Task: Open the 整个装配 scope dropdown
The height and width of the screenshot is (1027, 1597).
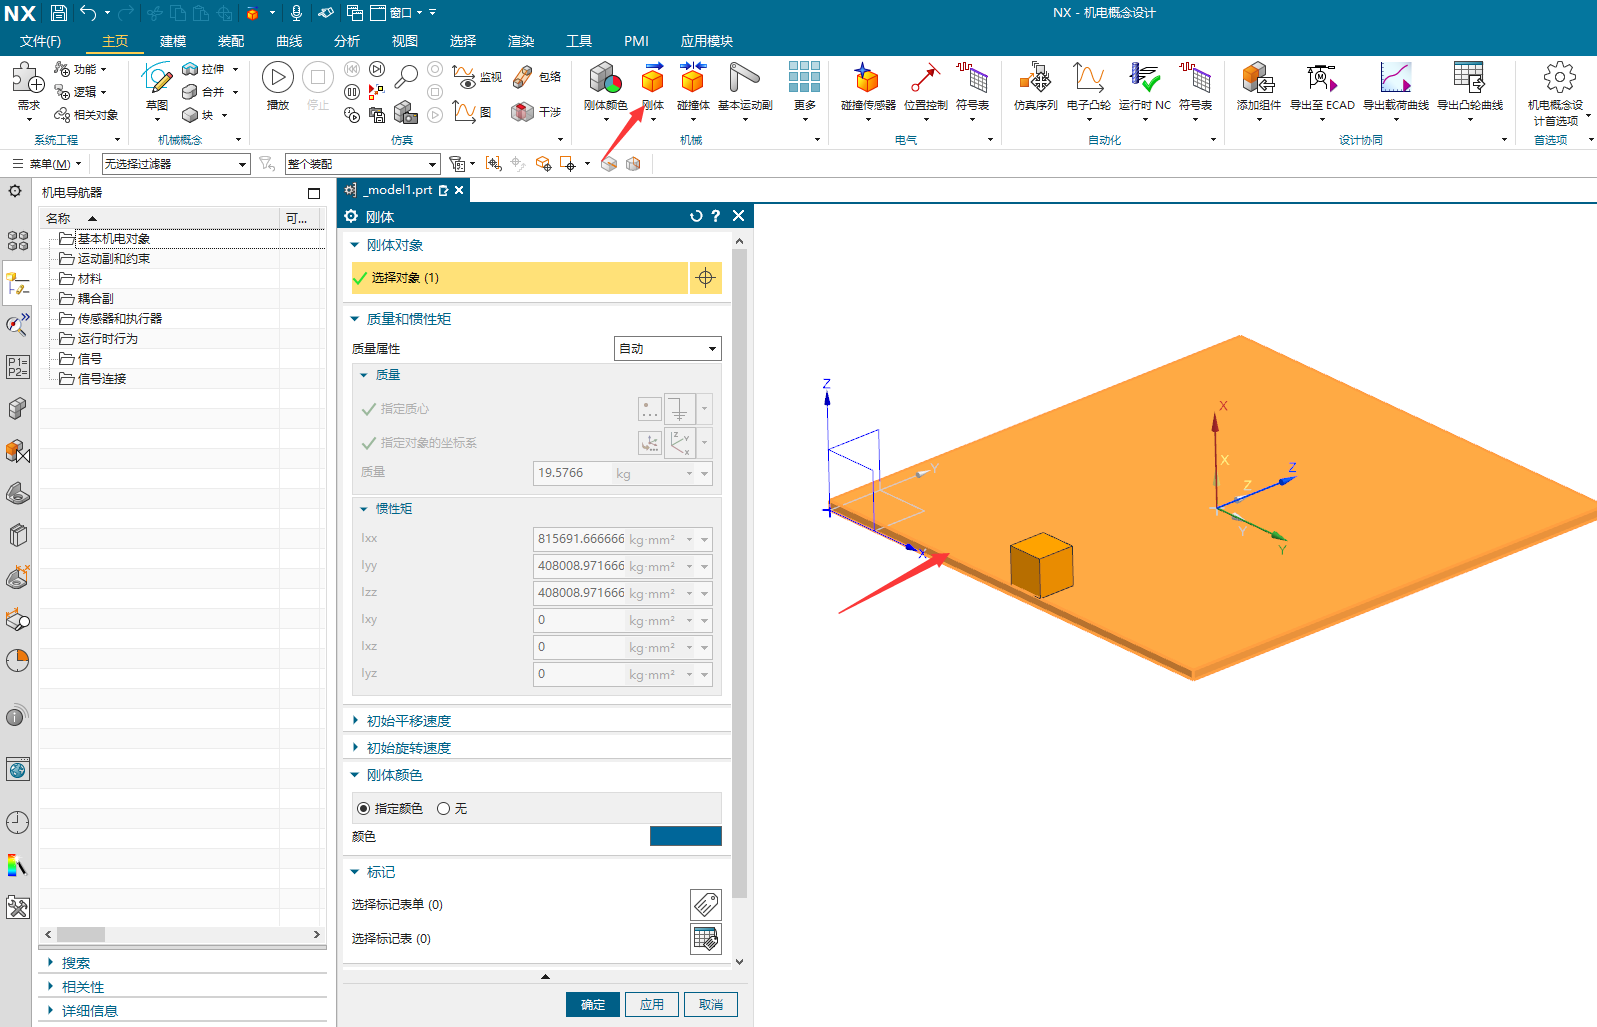Action: 362,164
